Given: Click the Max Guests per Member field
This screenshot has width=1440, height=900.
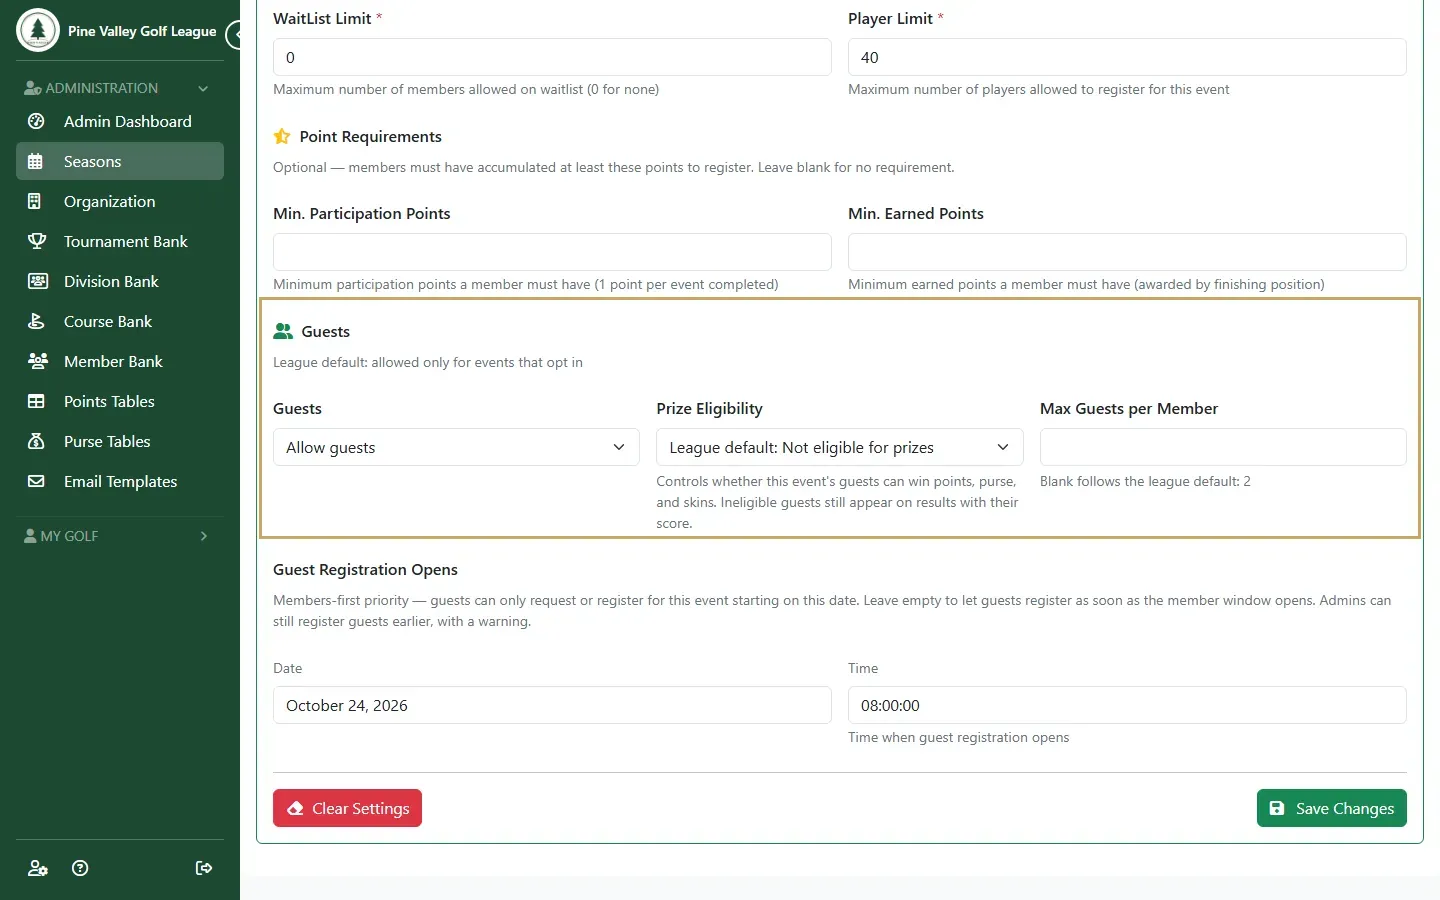Looking at the screenshot, I should point(1223,447).
